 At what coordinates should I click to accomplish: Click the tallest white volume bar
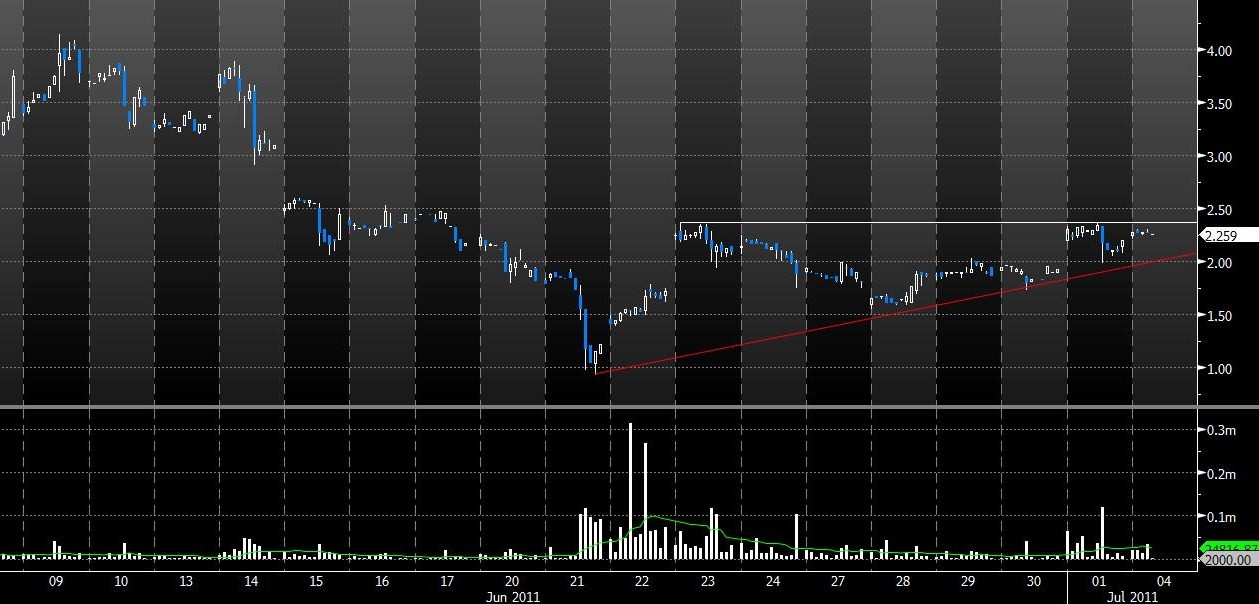tap(630, 491)
